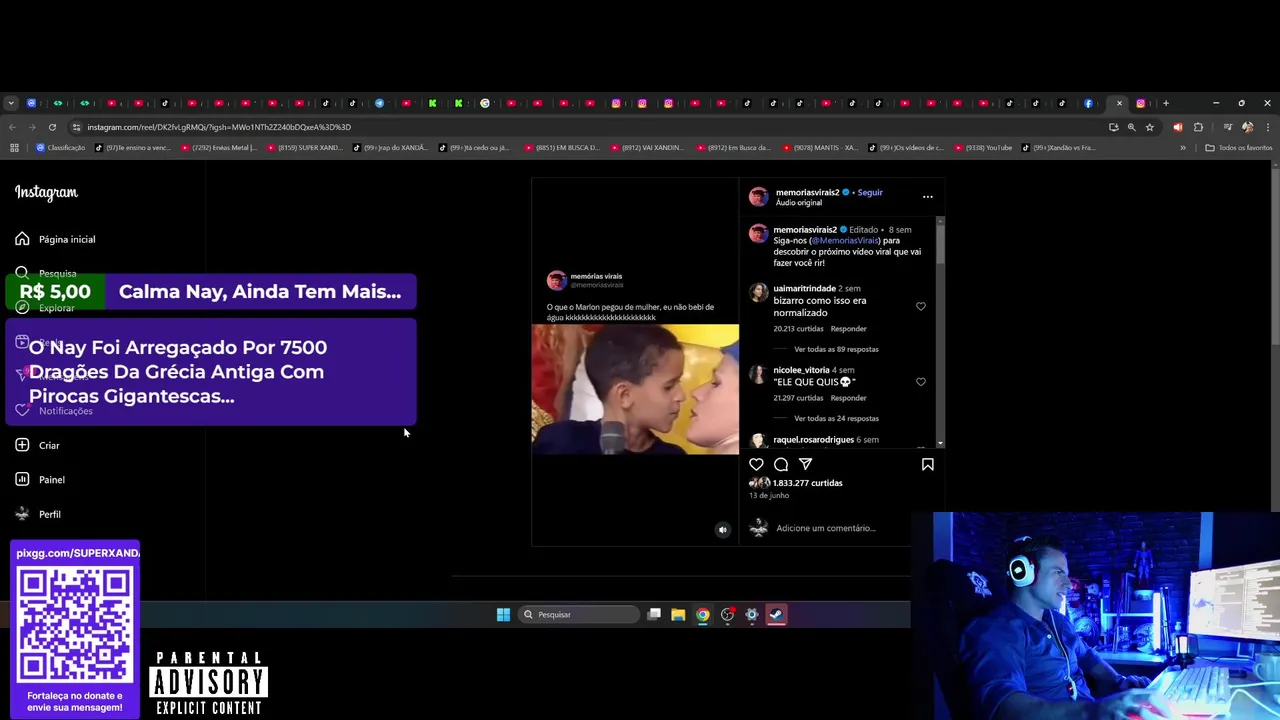Click the 20.213 curtidas comment likes
The height and width of the screenshot is (720, 1280).
pyautogui.click(x=798, y=329)
